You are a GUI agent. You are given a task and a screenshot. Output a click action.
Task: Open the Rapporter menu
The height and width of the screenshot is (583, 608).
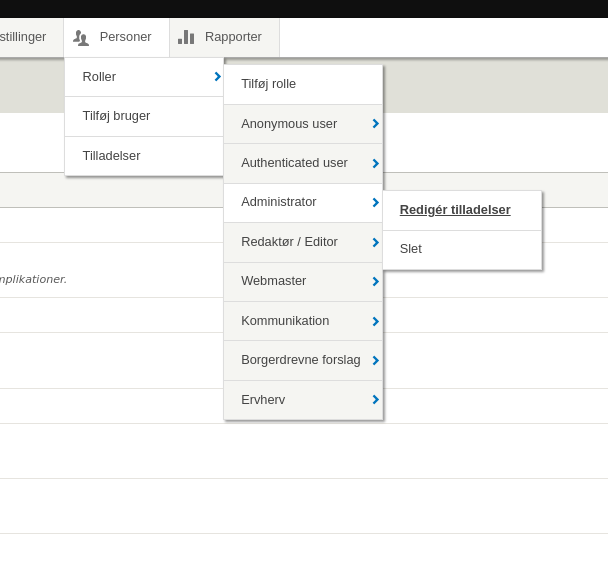[x=233, y=37]
